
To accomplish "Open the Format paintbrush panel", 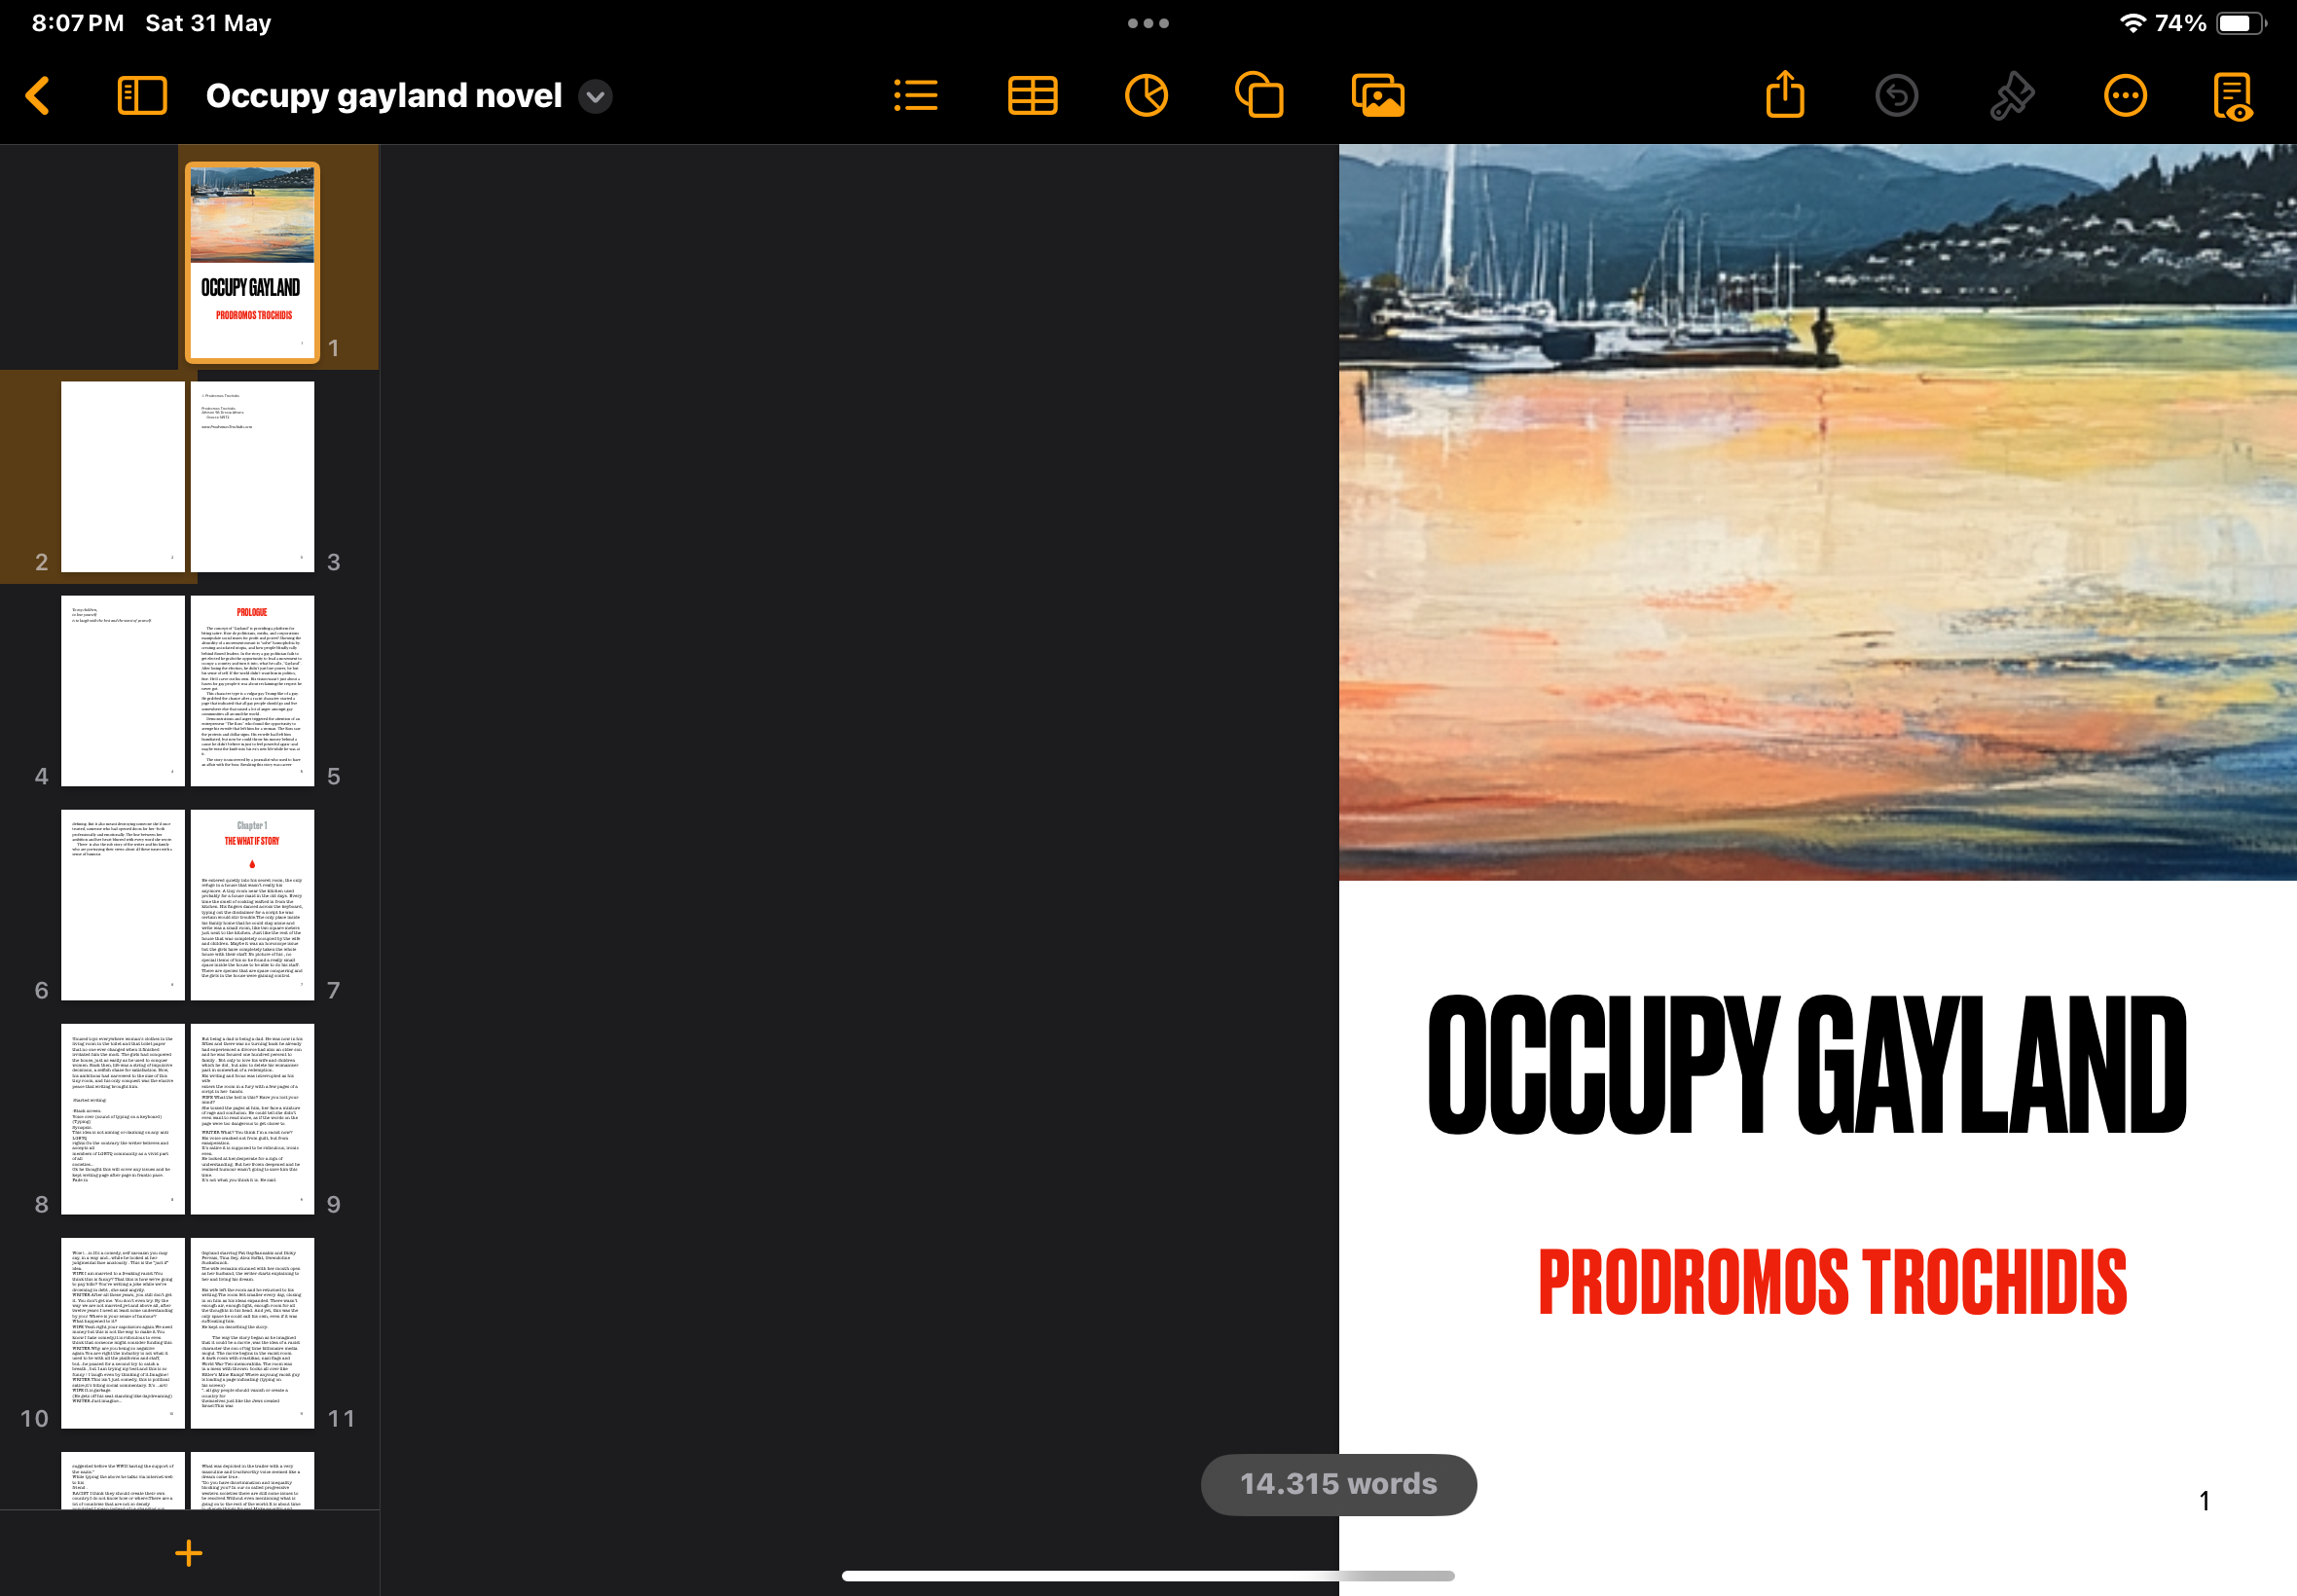I will click(x=2012, y=95).
